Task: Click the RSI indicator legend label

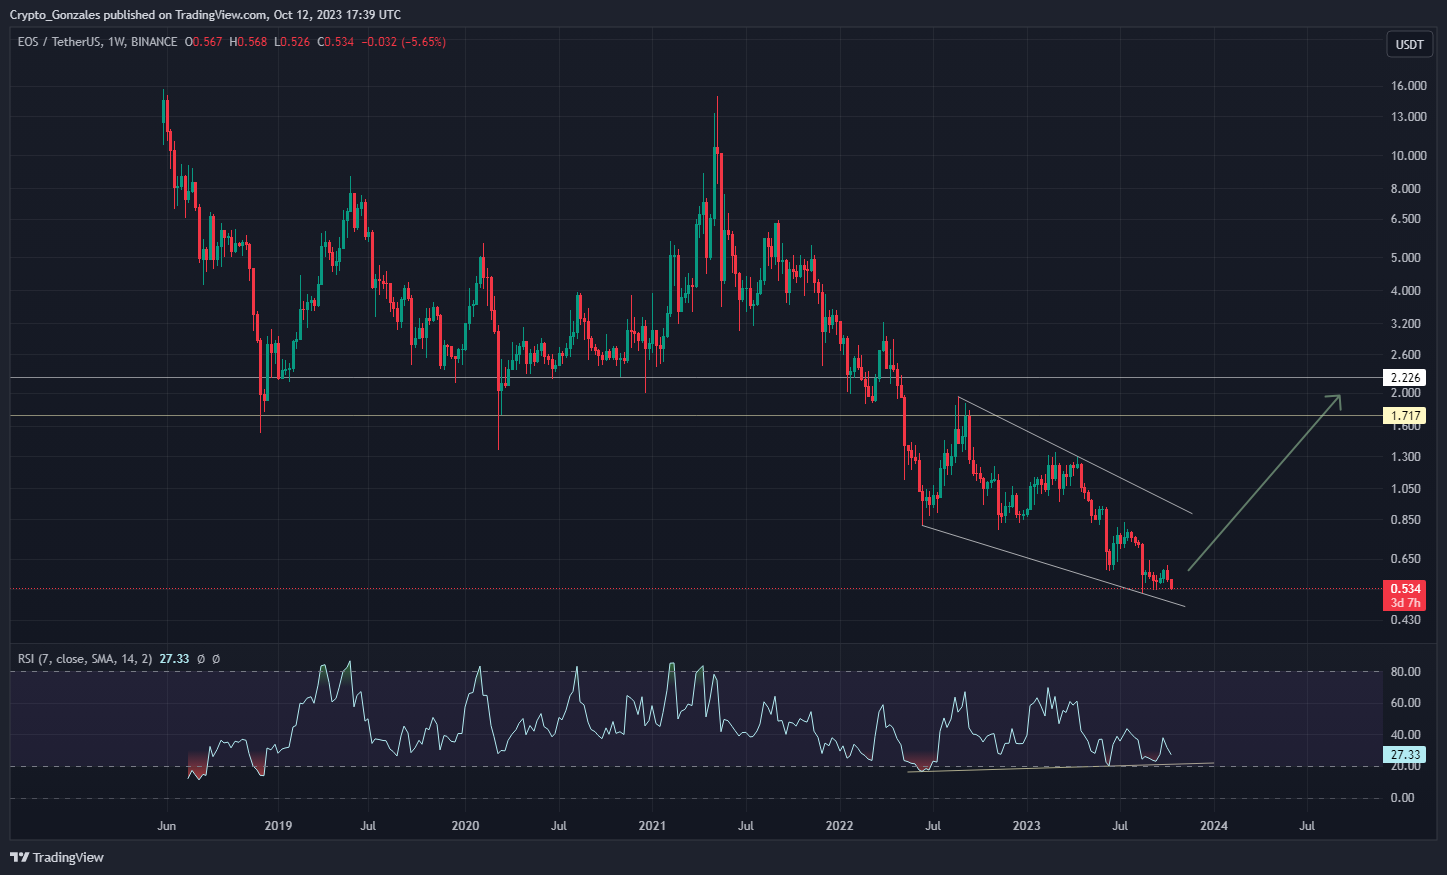Action: (85, 659)
